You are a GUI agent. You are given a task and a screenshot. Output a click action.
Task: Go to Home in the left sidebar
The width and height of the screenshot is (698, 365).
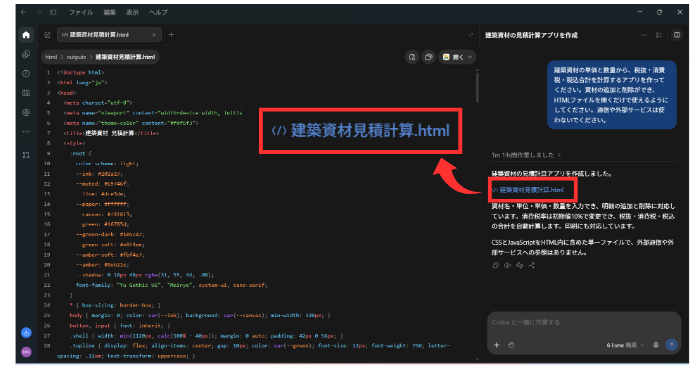point(26,35)
